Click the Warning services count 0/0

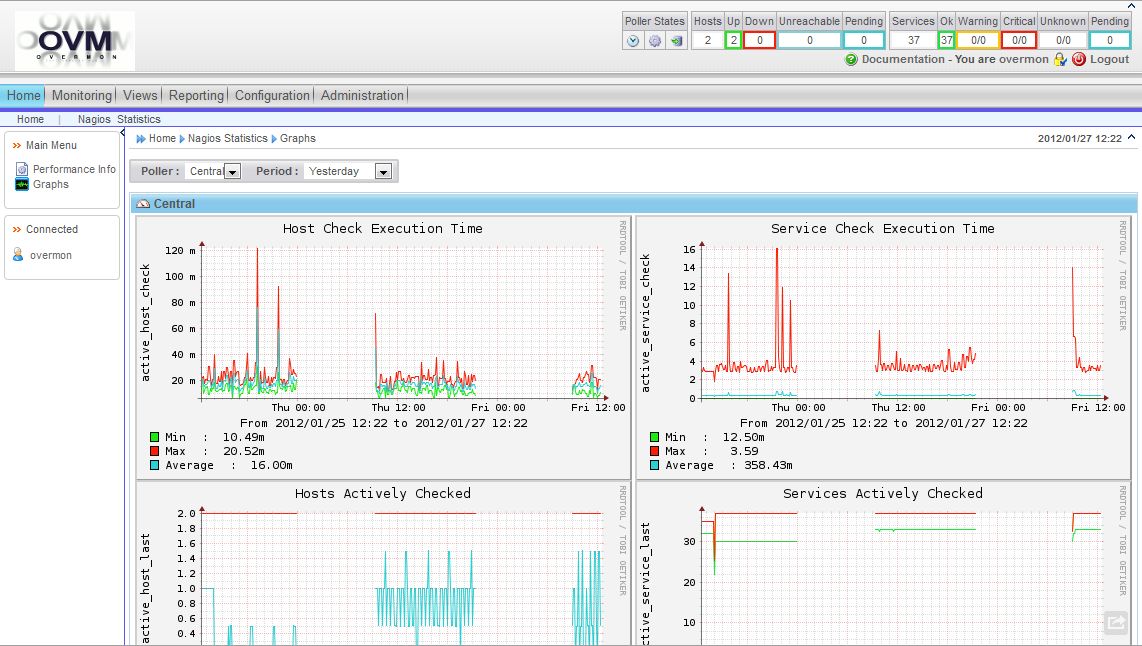(x=978, y=41)
